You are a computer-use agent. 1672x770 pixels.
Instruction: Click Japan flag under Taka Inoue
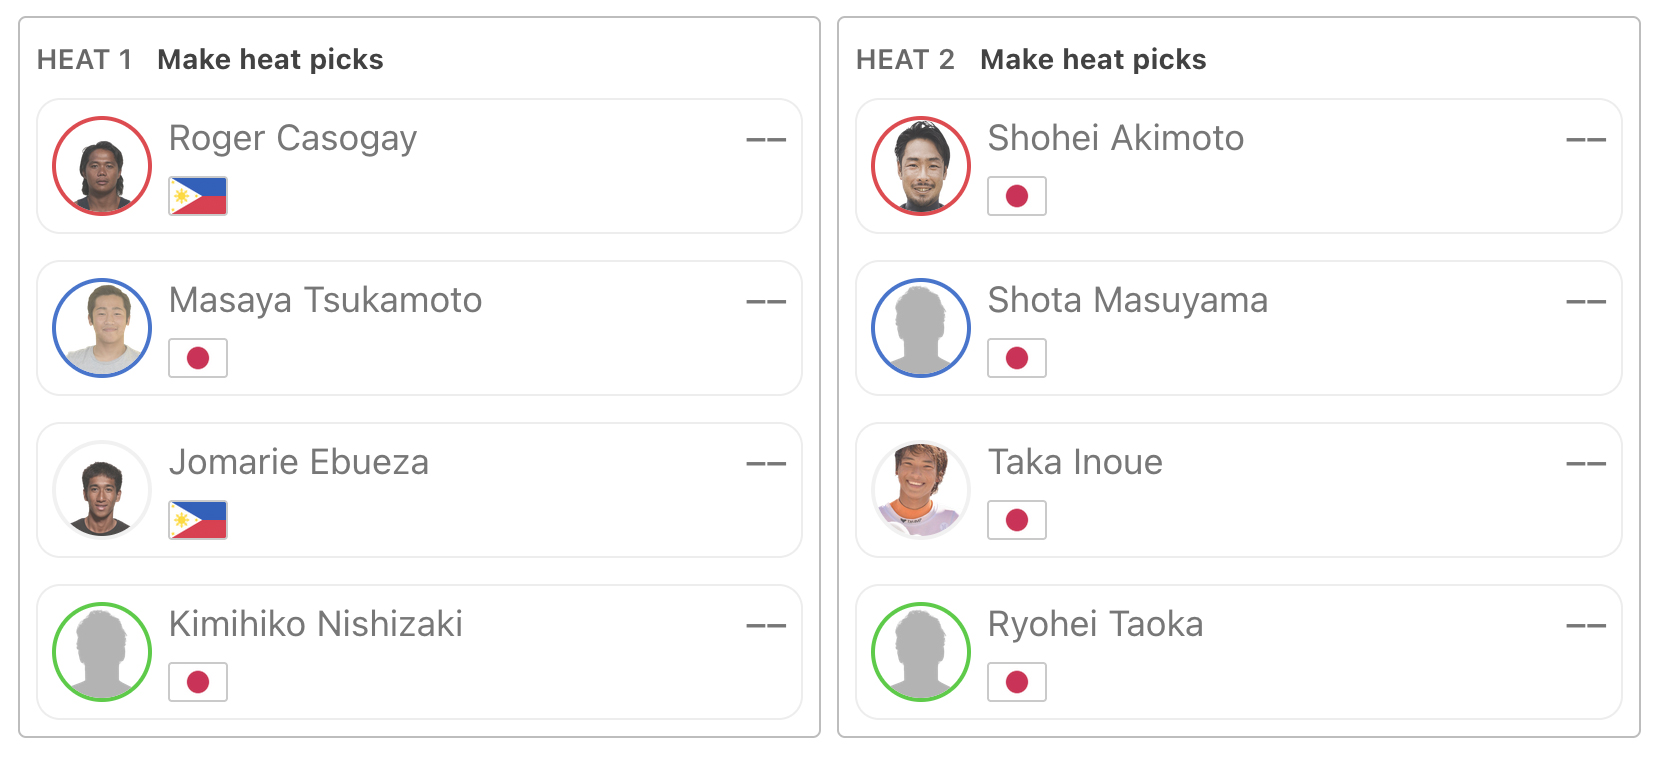tap(1017, 520)
